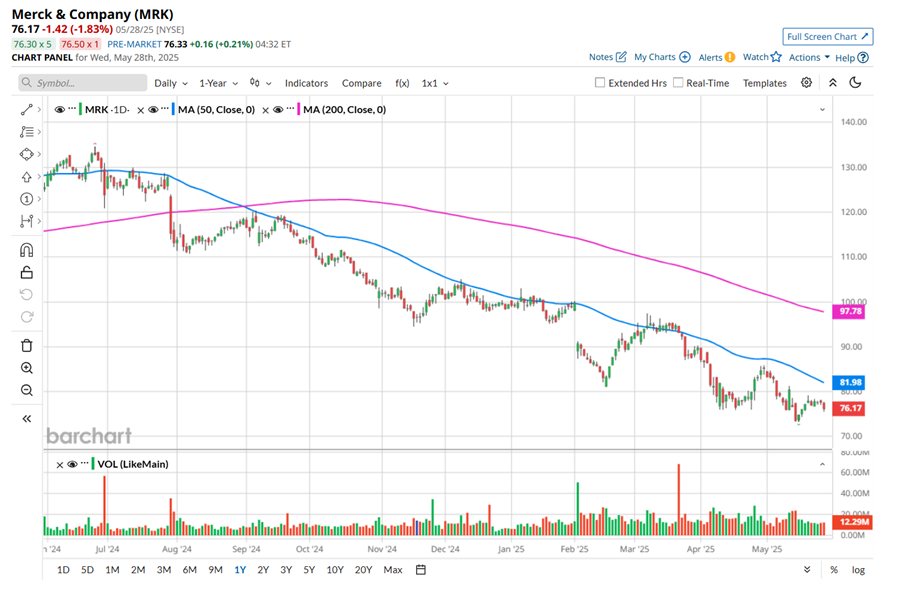Enable the Extended Hrs checkbox

(600, 82)
